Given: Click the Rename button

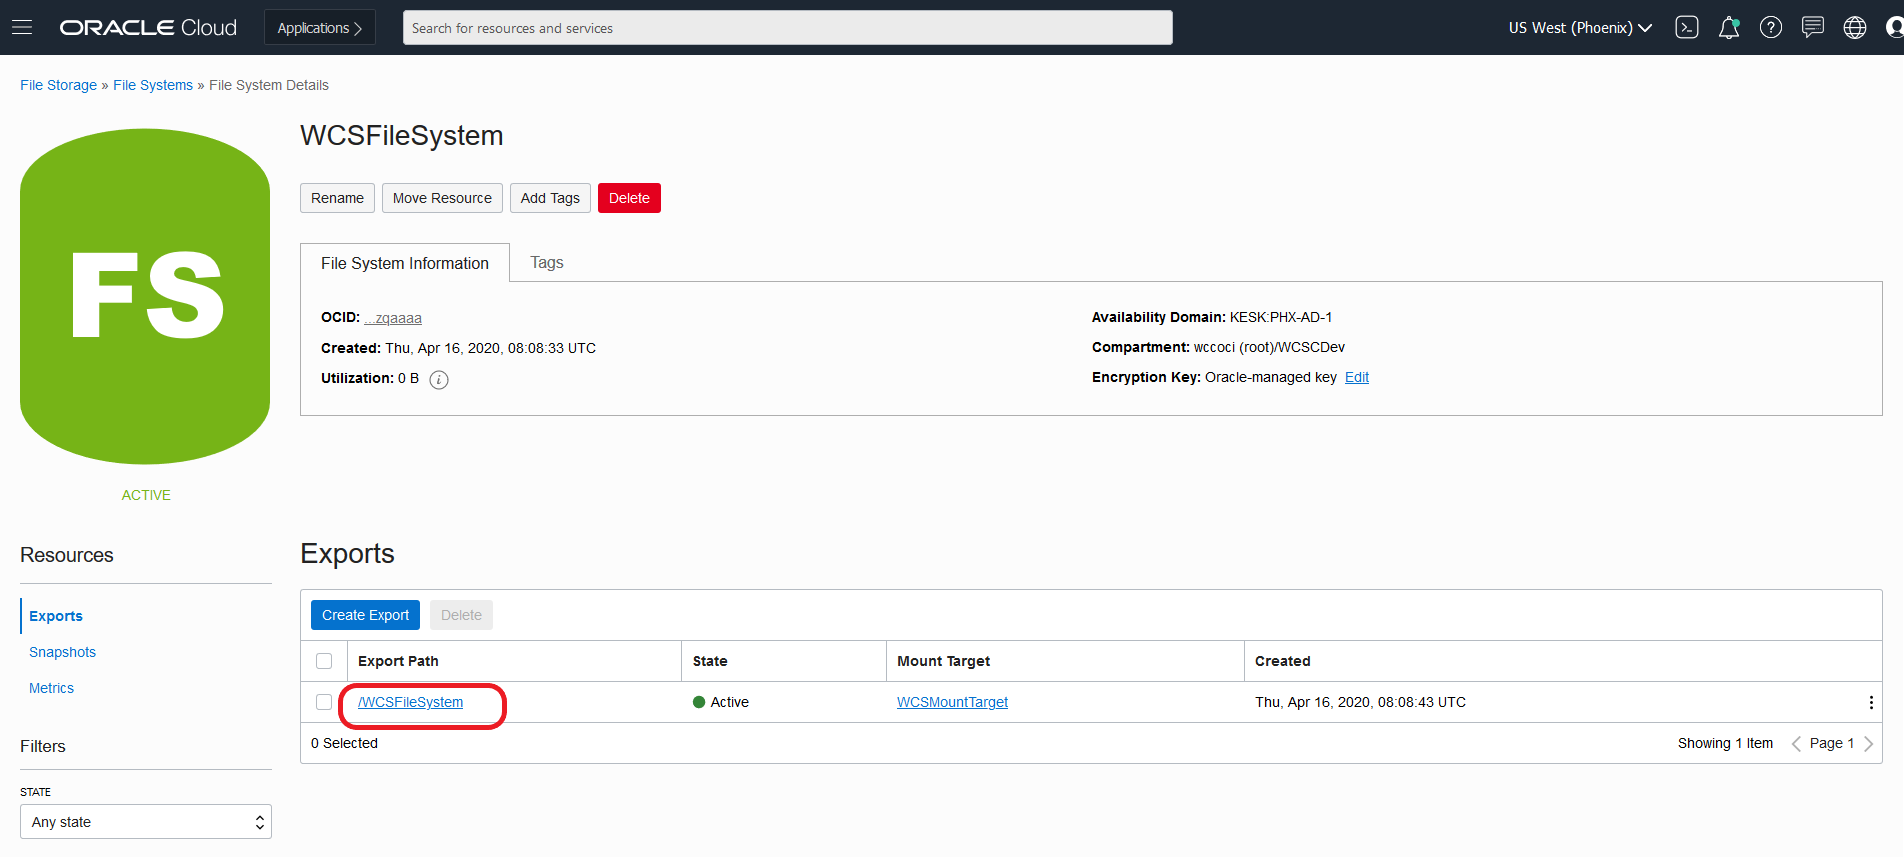Looking at the screenshot, I should (x=337, y=198).
